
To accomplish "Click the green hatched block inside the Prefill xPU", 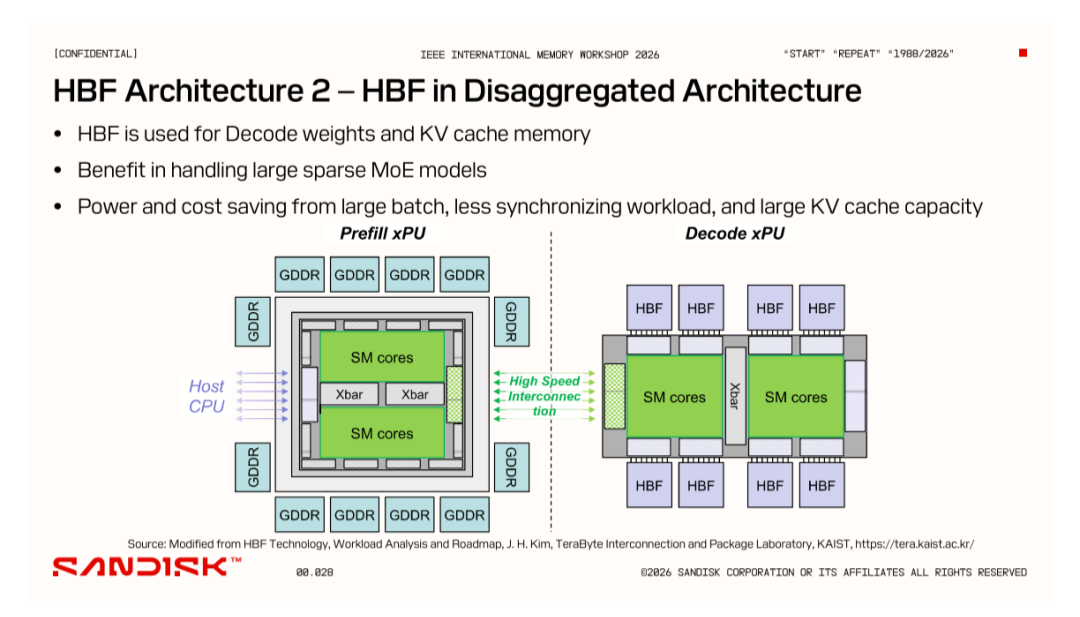I will 455,395.
